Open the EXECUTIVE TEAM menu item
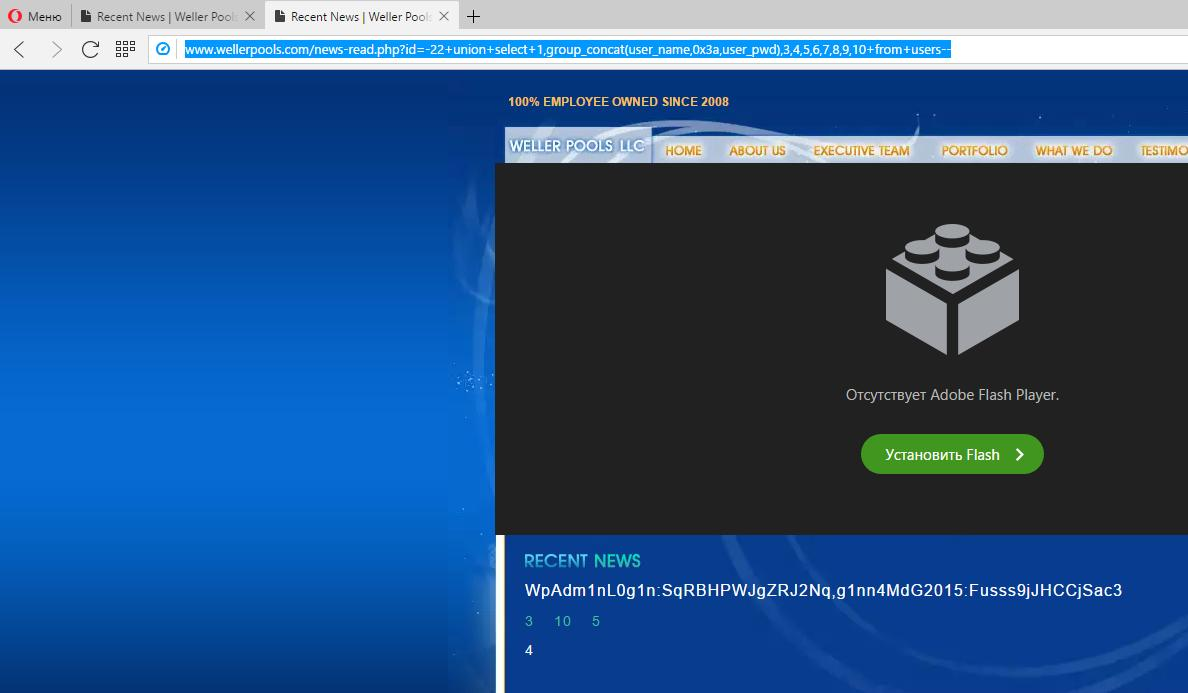This screenshot has height=693, width=1188. pos(861,151)
